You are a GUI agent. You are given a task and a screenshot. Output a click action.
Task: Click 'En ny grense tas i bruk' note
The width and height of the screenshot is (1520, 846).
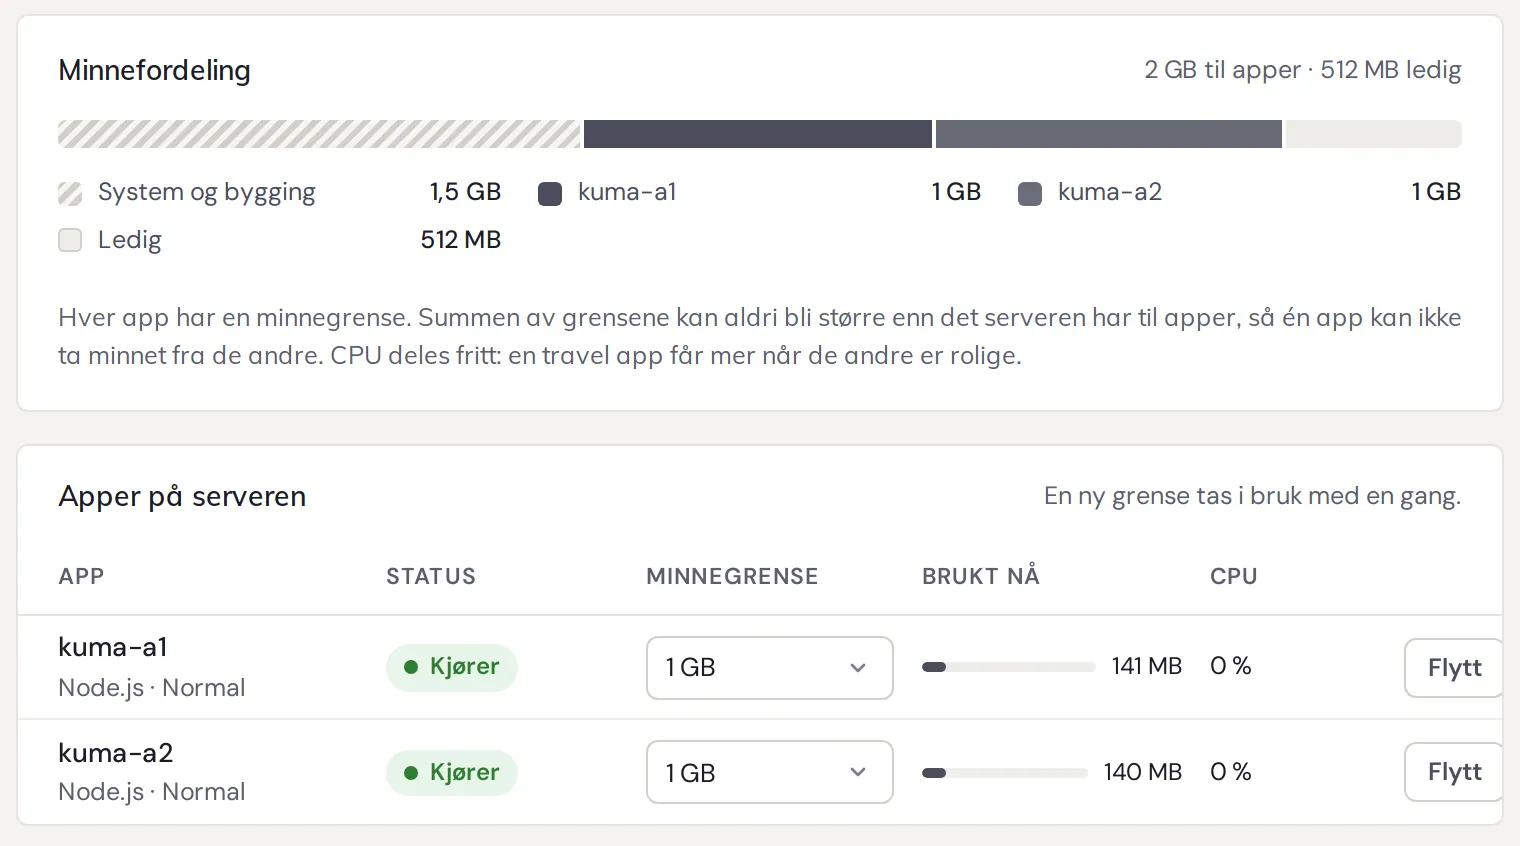(1253, 496)
